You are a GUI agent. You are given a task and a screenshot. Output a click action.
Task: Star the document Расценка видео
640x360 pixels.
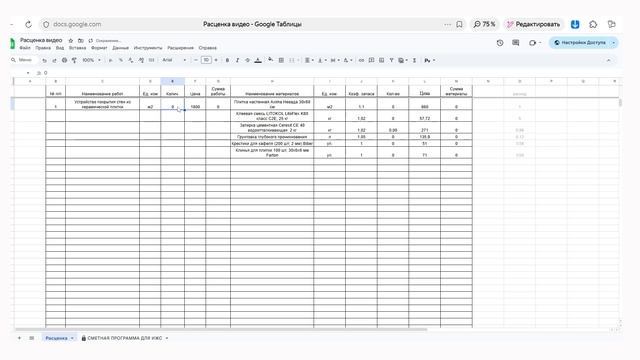[x=71, y=40]
